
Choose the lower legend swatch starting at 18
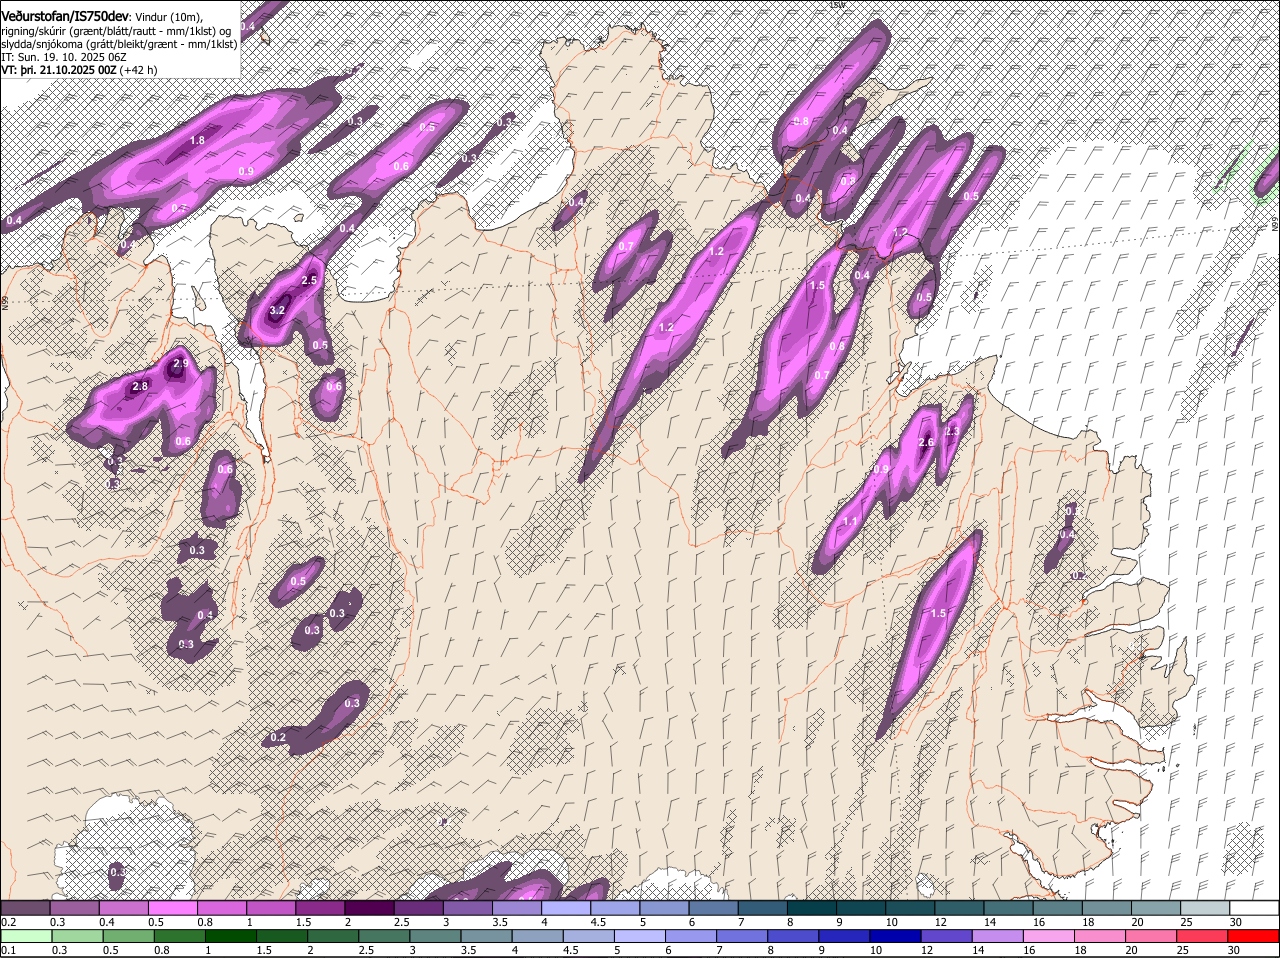point(1101,937)
